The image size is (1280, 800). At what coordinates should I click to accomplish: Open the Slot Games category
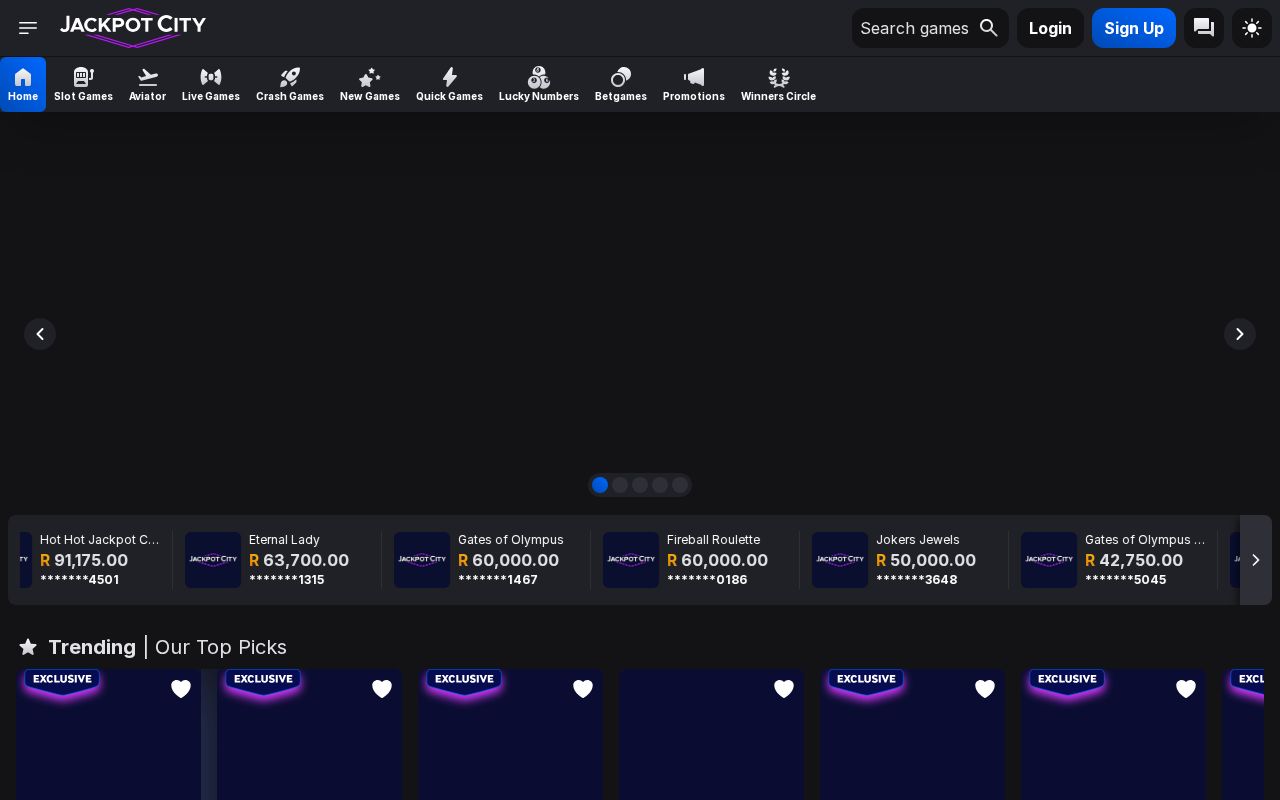tap(83, 84)
